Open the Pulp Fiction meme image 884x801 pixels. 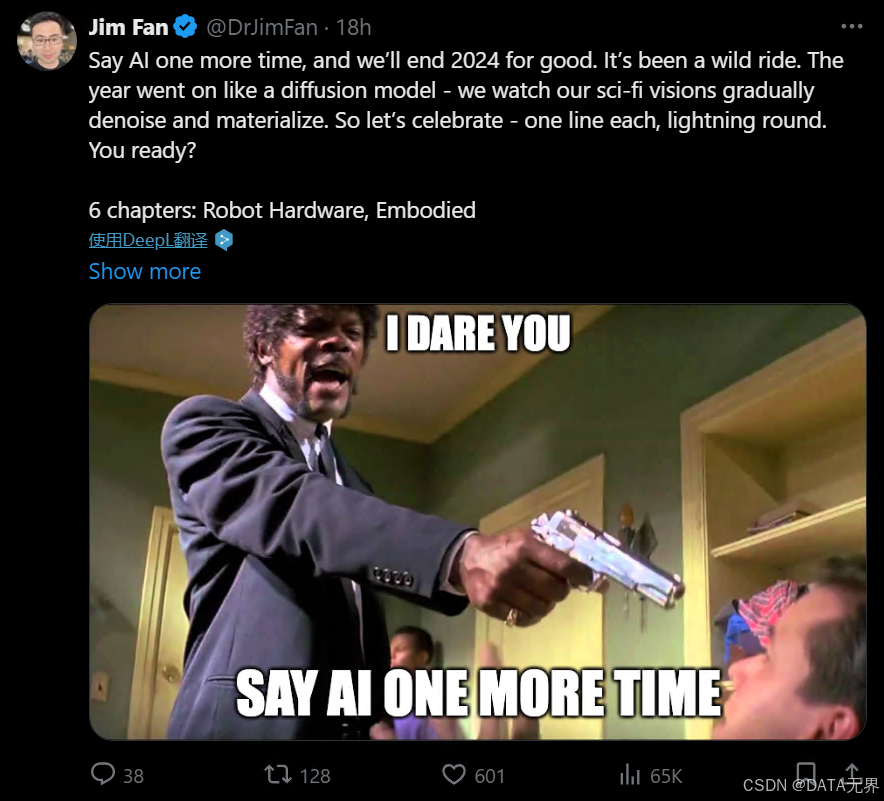tap(478, 521)
